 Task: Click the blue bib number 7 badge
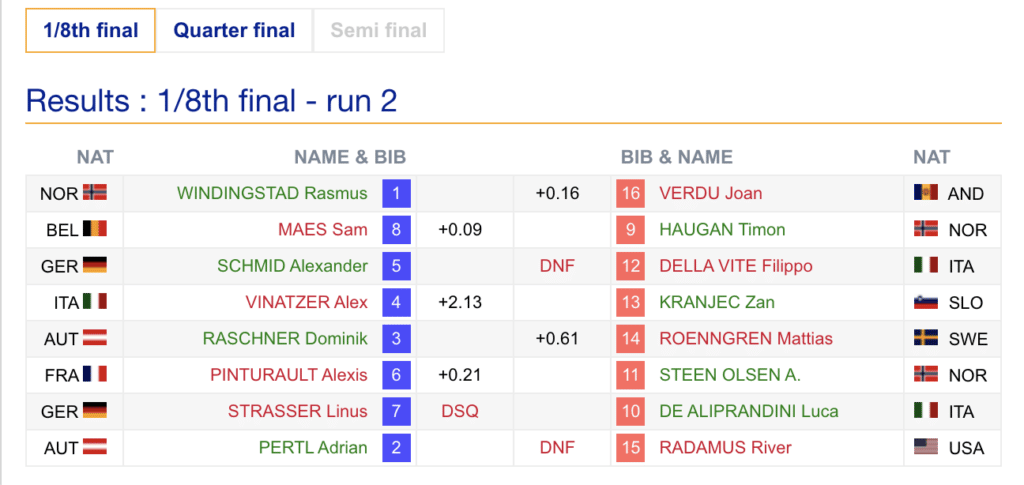[397, 411]
